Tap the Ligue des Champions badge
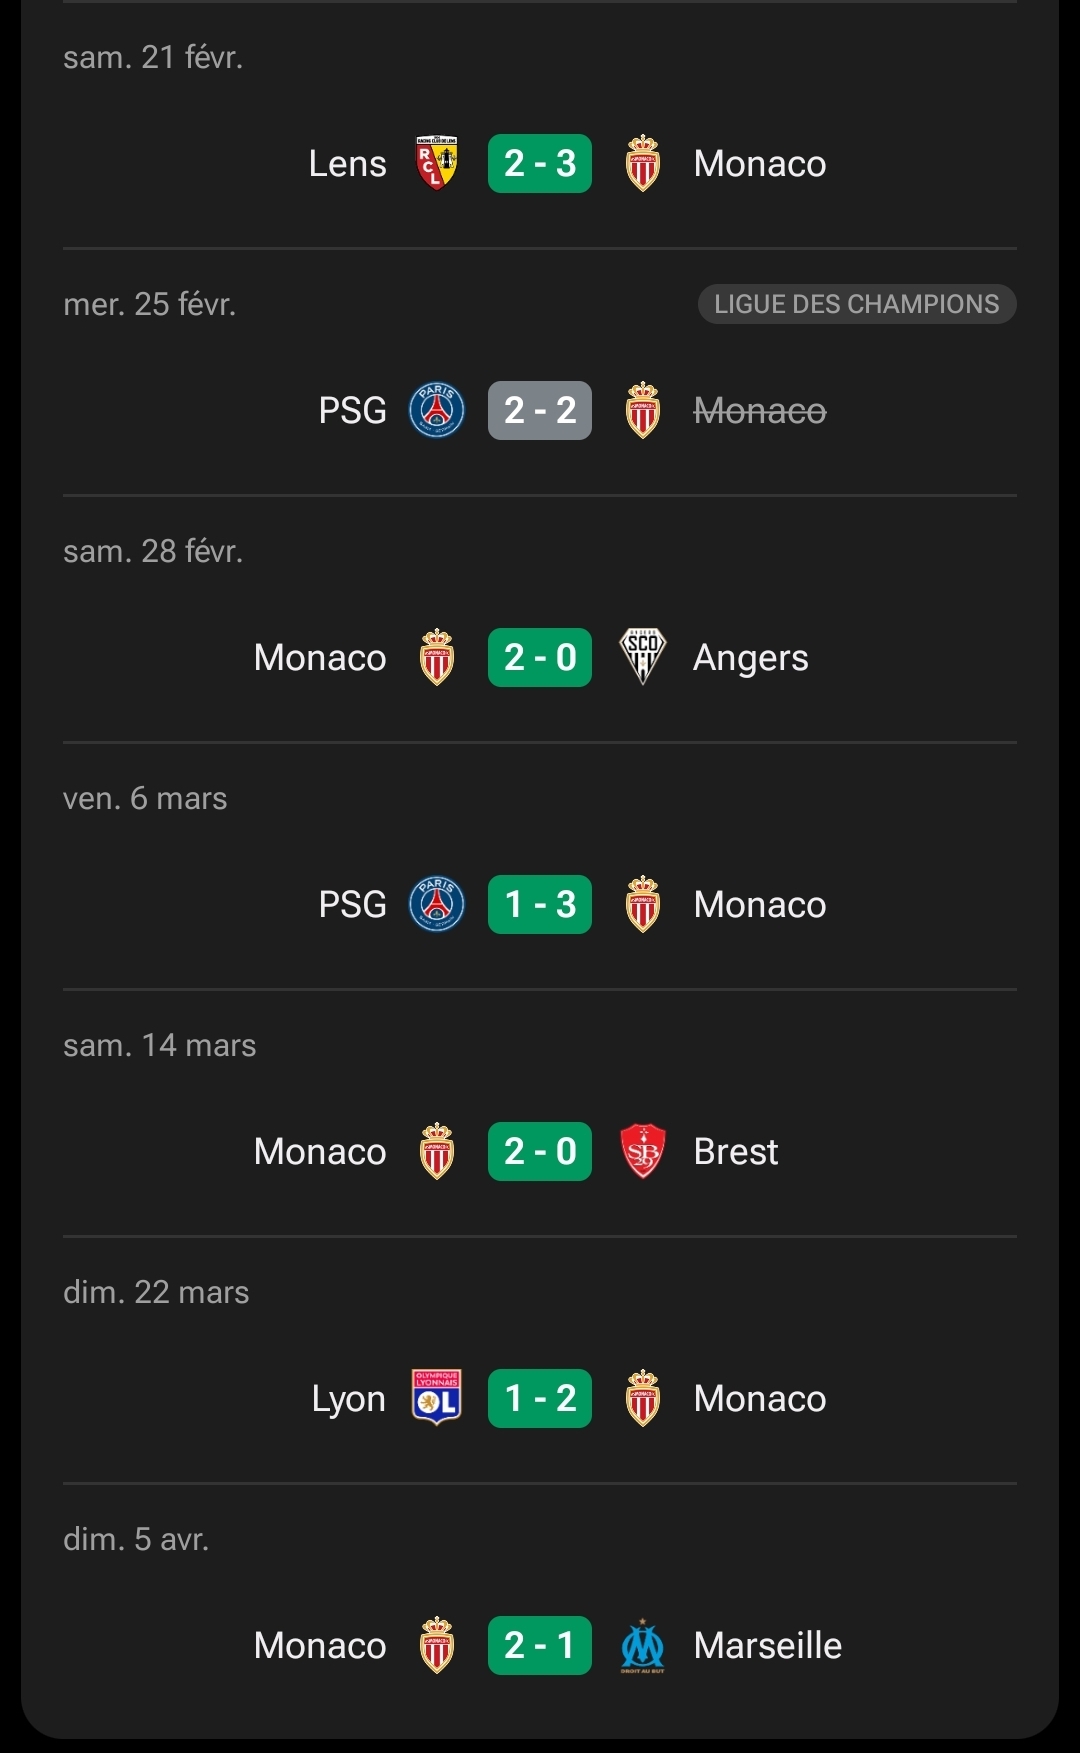Viewport: 1080px width, 1753px height. click(856, 304)
